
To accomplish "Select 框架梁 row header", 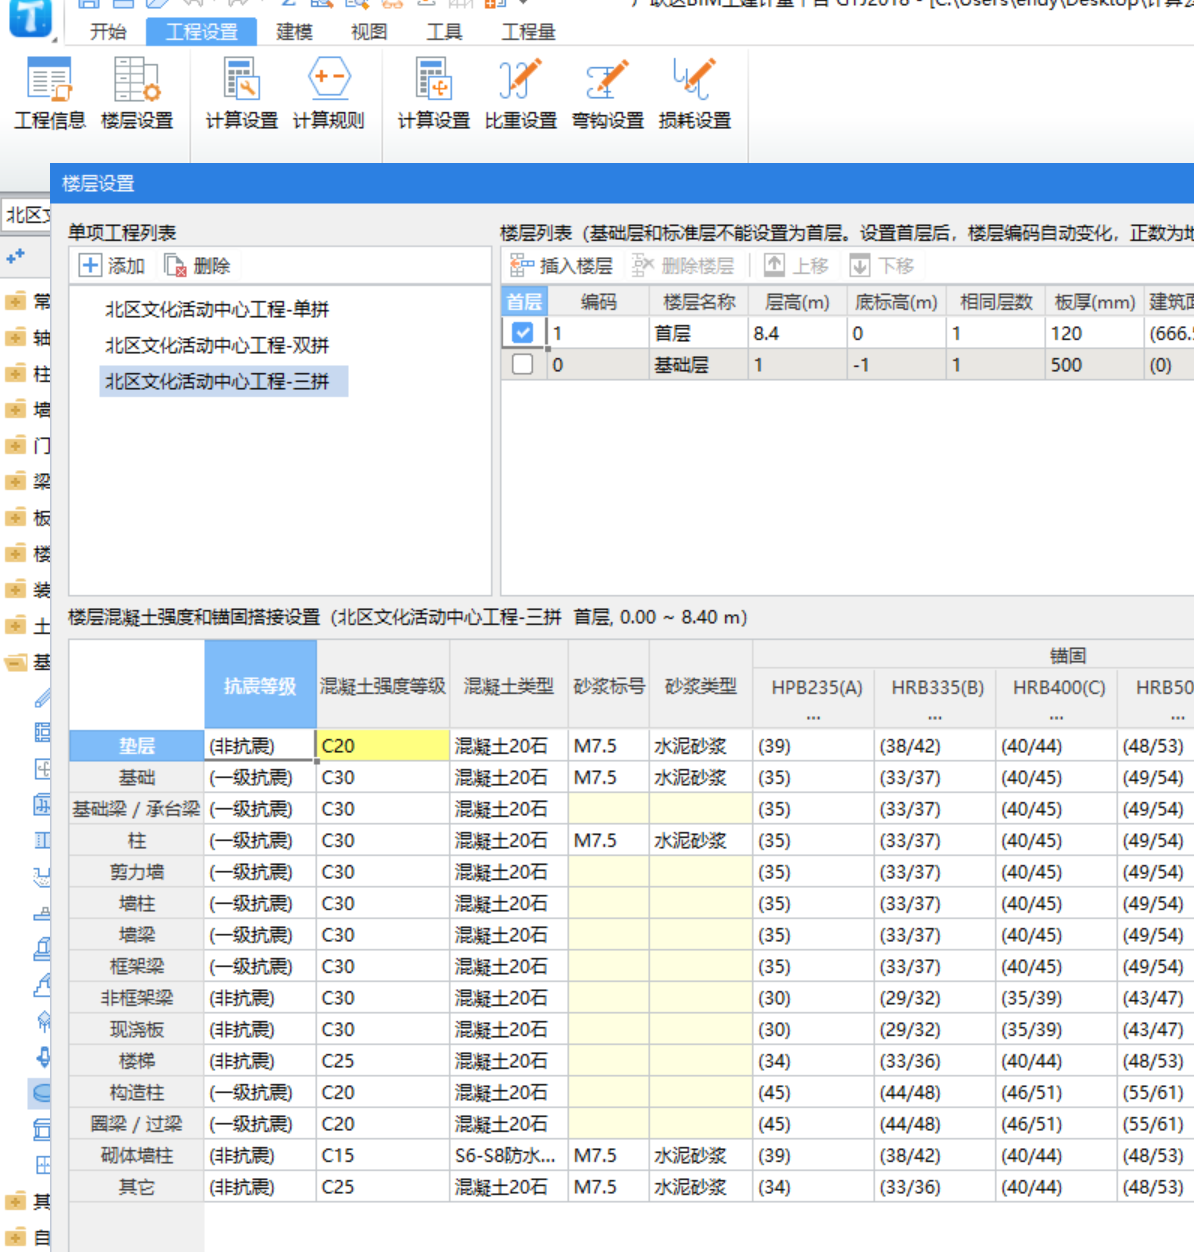I will (137, 966).
